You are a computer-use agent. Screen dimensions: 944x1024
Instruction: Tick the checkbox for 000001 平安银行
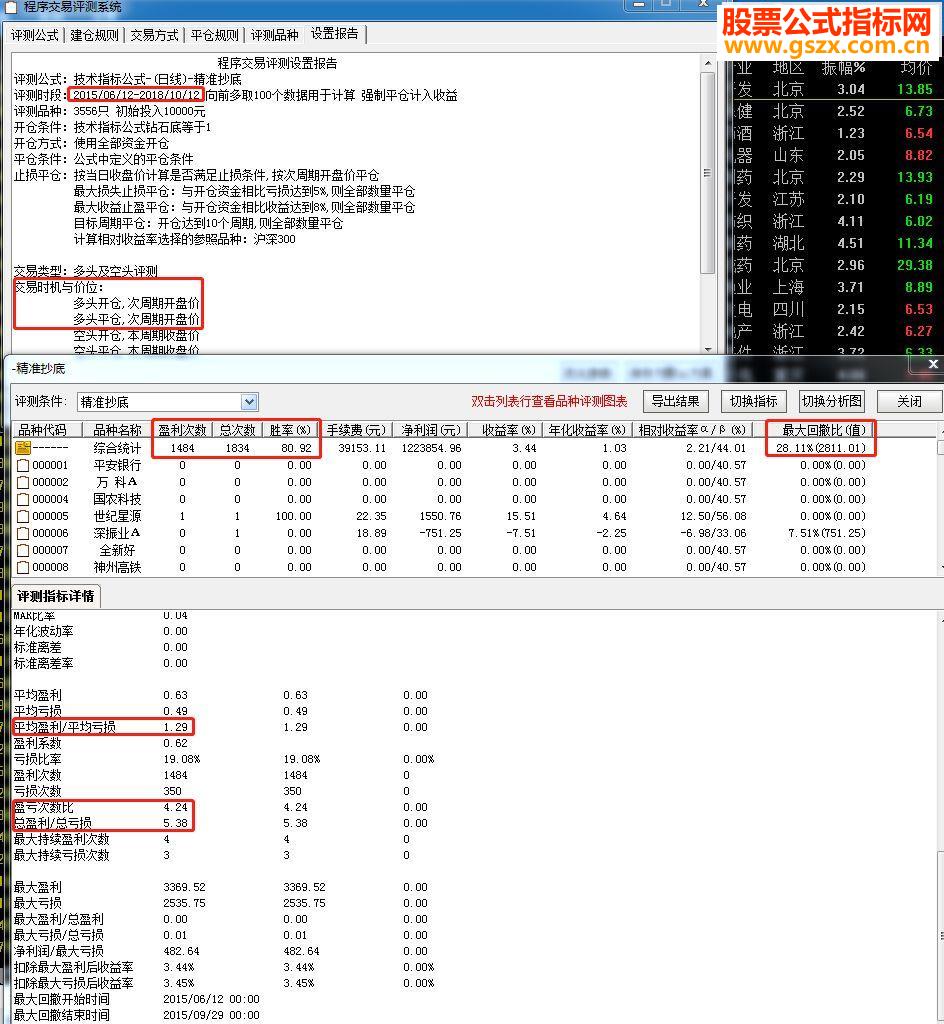click(x=23, y=465)
